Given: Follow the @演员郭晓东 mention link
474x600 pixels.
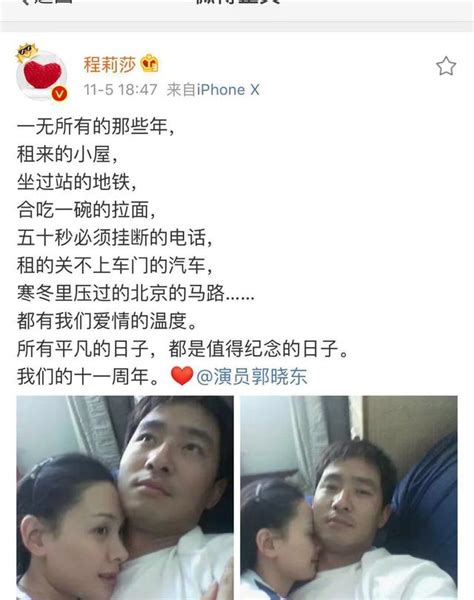Looking at the screenshot, I should point(252,377).
